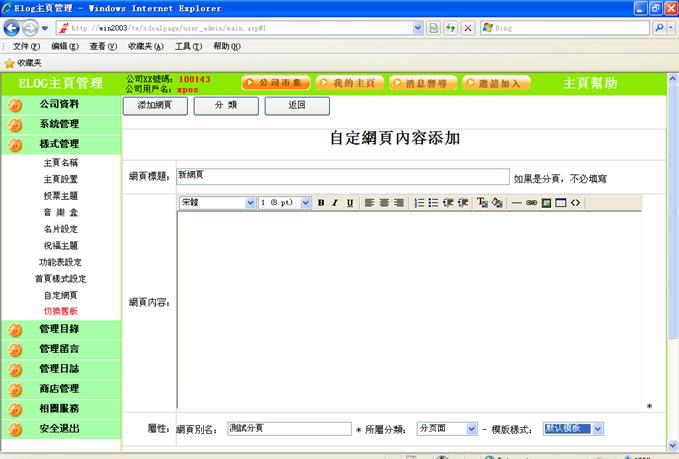Open the 宋體 font family dropdown
Image resolution: width=679 pixels, height=459 pixels.
(218, 203)
